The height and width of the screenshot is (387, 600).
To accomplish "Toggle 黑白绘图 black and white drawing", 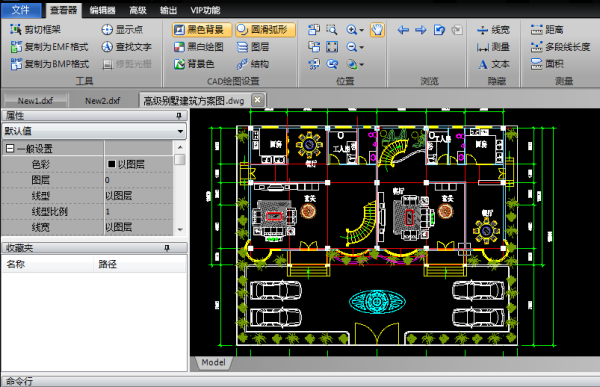I will click(199, 47).
